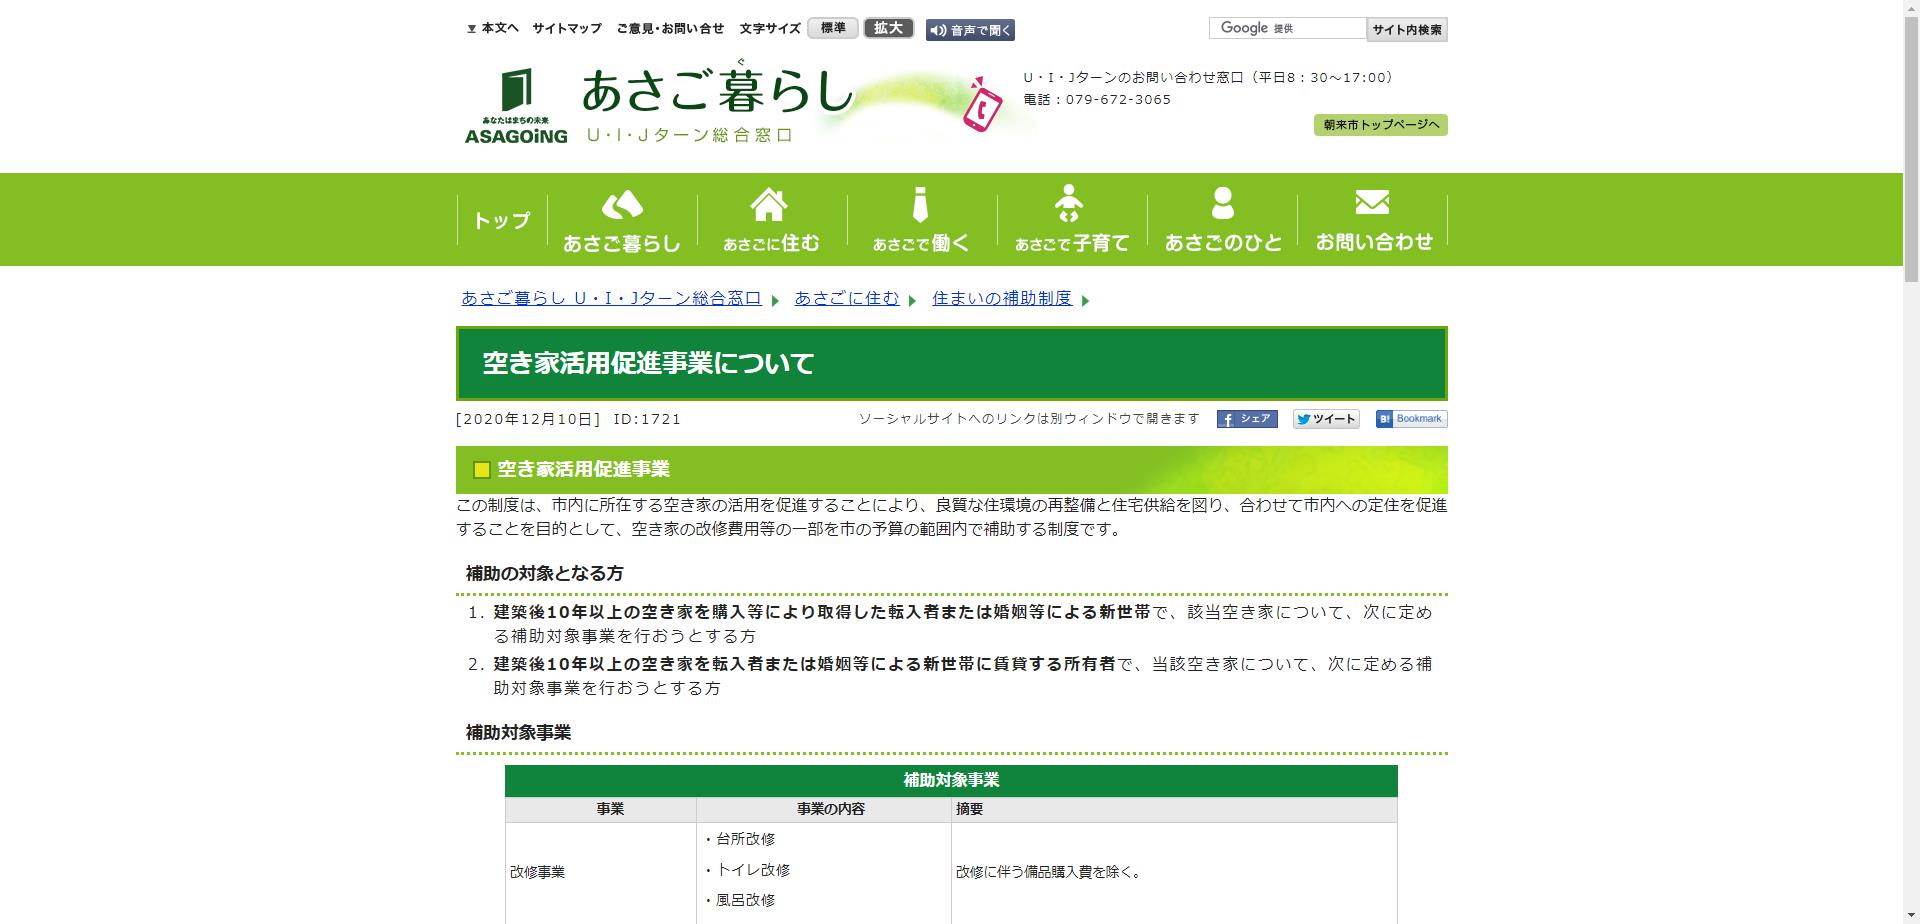1920x924 pixels.
Task: Share the page on Facebook
Action: pyautogui.click(x=1246, y=419)
